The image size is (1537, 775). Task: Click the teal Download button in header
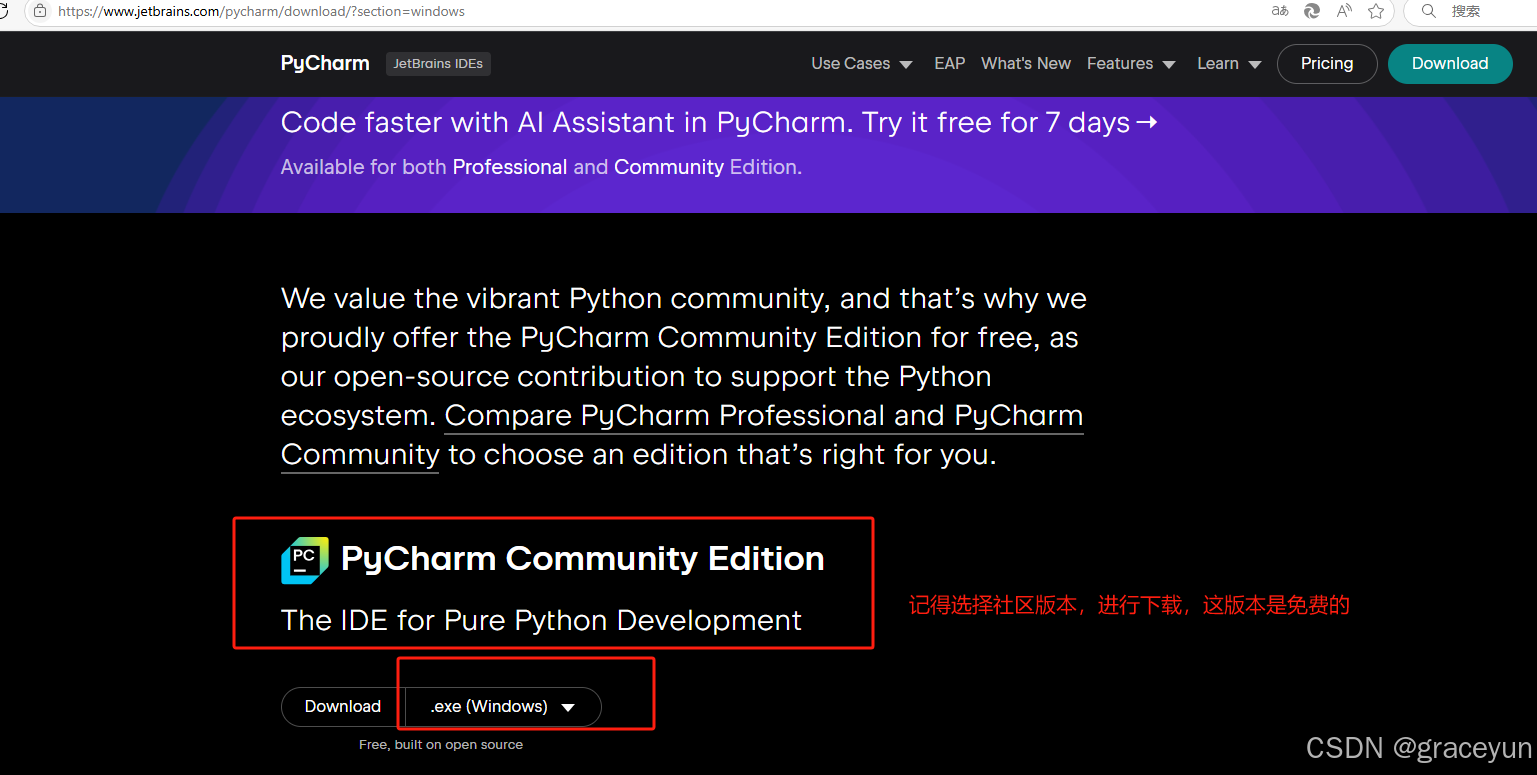coord(1450,63)
